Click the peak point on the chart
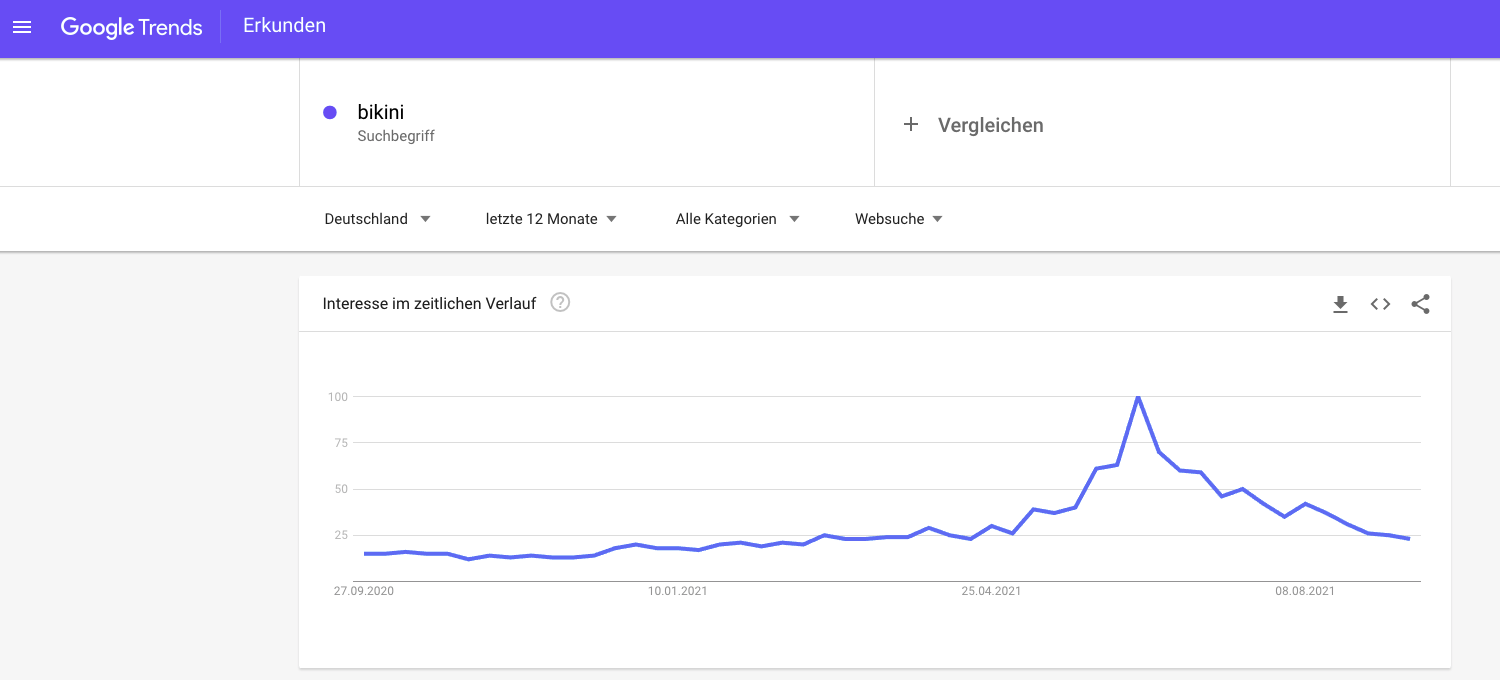 tap(1138, 397)
